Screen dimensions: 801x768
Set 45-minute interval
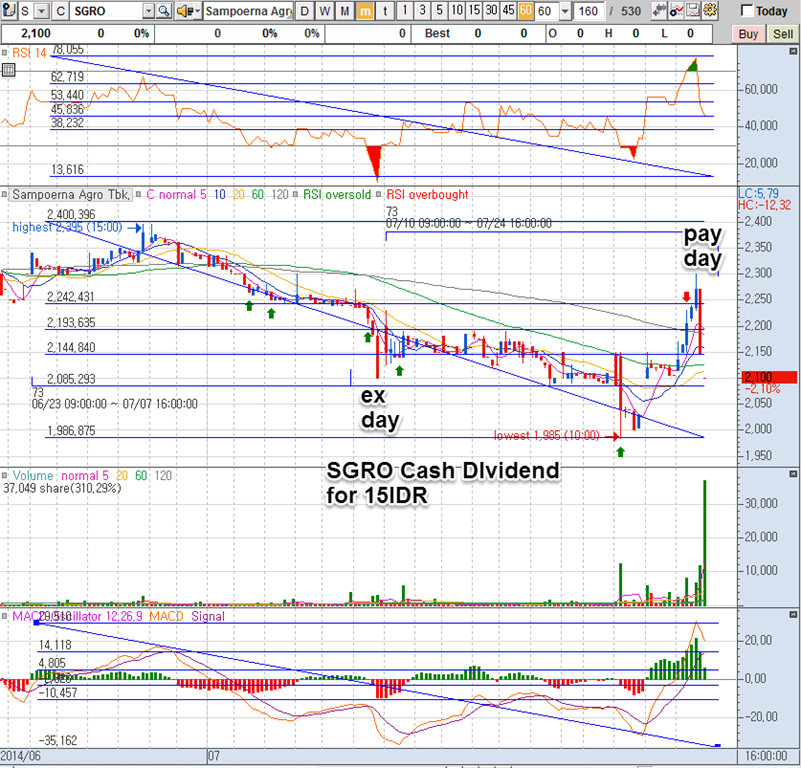[508, 10]
